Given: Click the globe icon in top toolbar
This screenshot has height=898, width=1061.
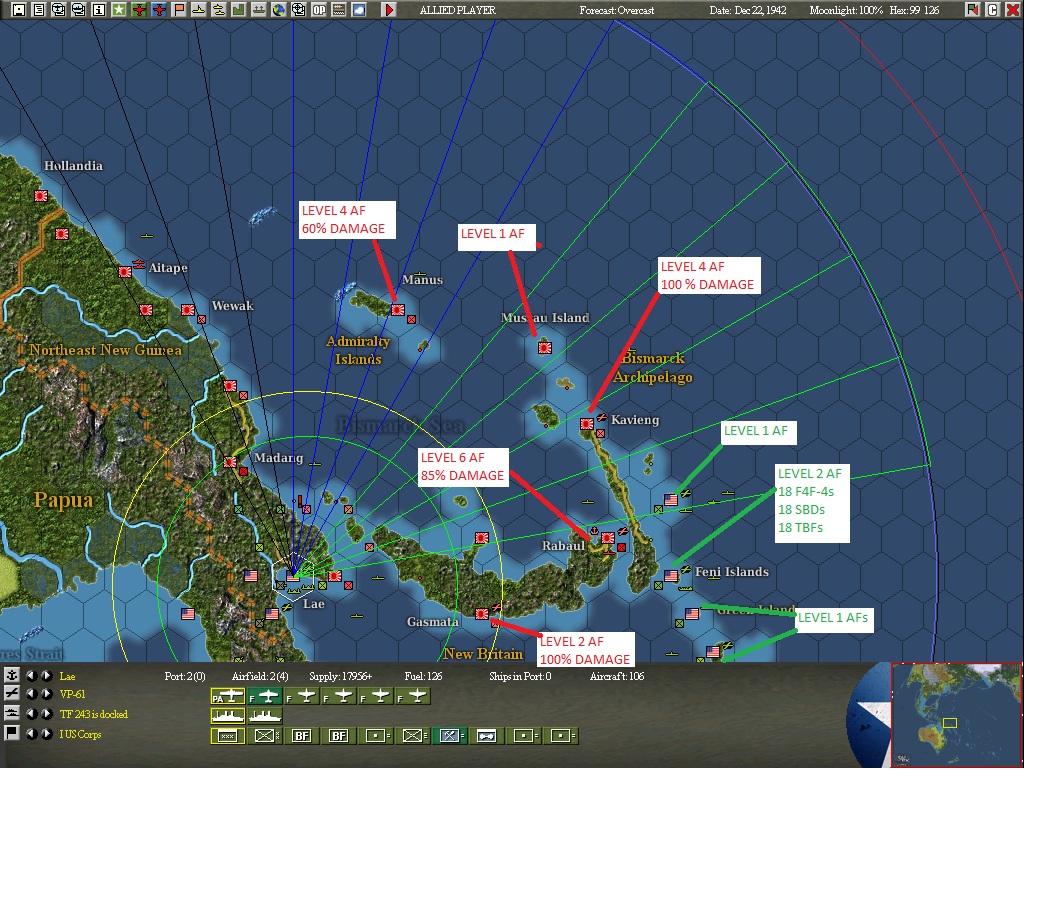Looking at the screenshot, I should point(279,9).
